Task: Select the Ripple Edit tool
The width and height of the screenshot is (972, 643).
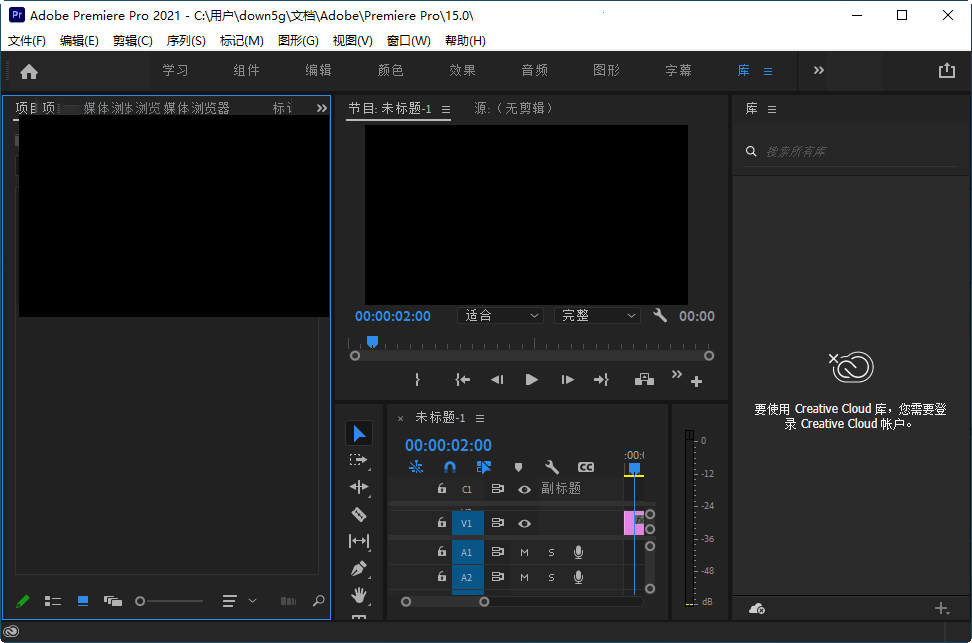Action: click(358, 487)
